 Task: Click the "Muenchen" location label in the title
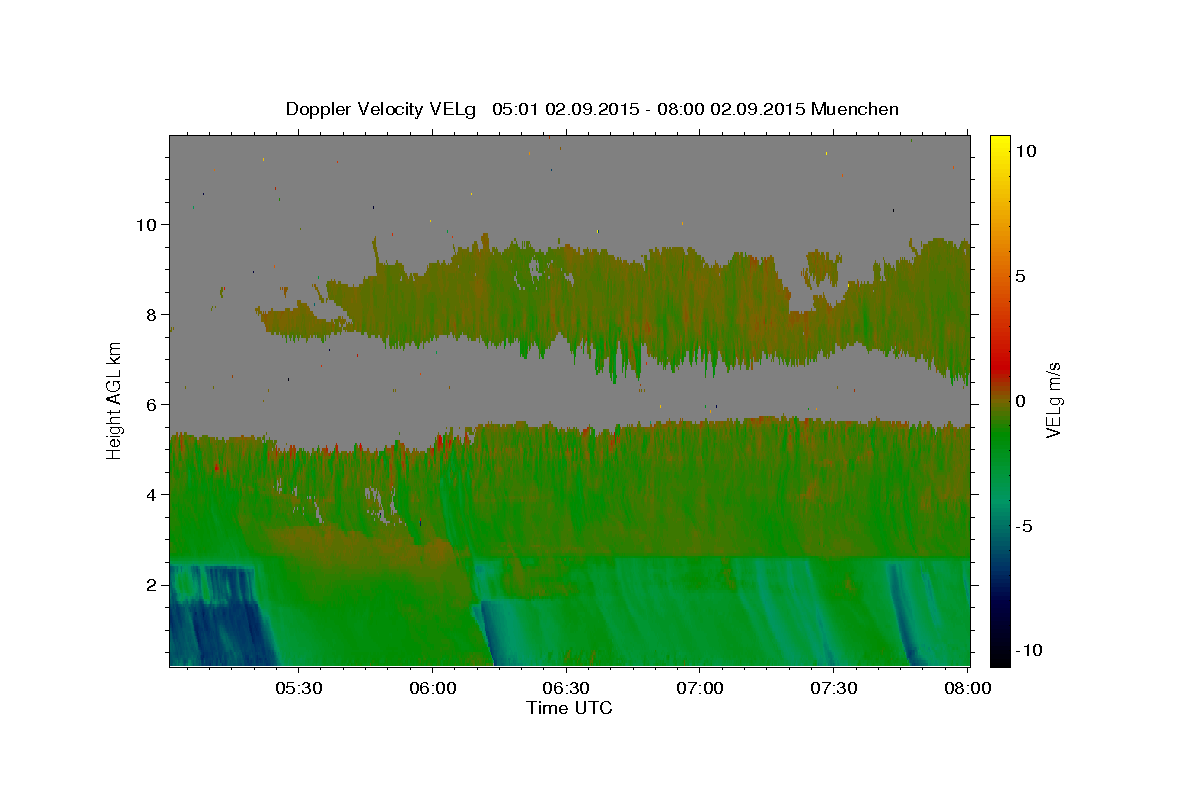[x=856, y=109]
